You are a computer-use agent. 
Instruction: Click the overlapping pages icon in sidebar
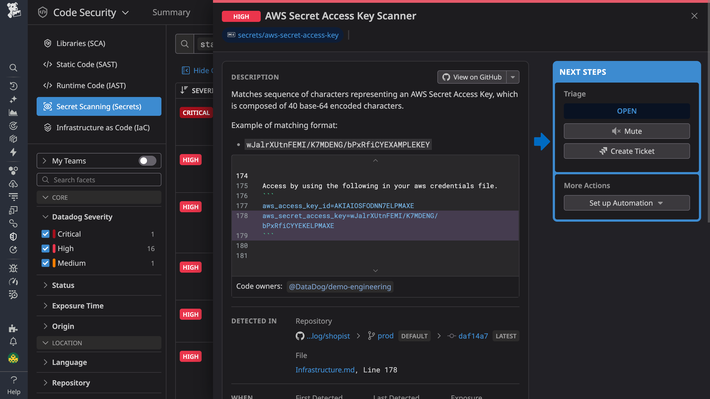coord(13,210)
